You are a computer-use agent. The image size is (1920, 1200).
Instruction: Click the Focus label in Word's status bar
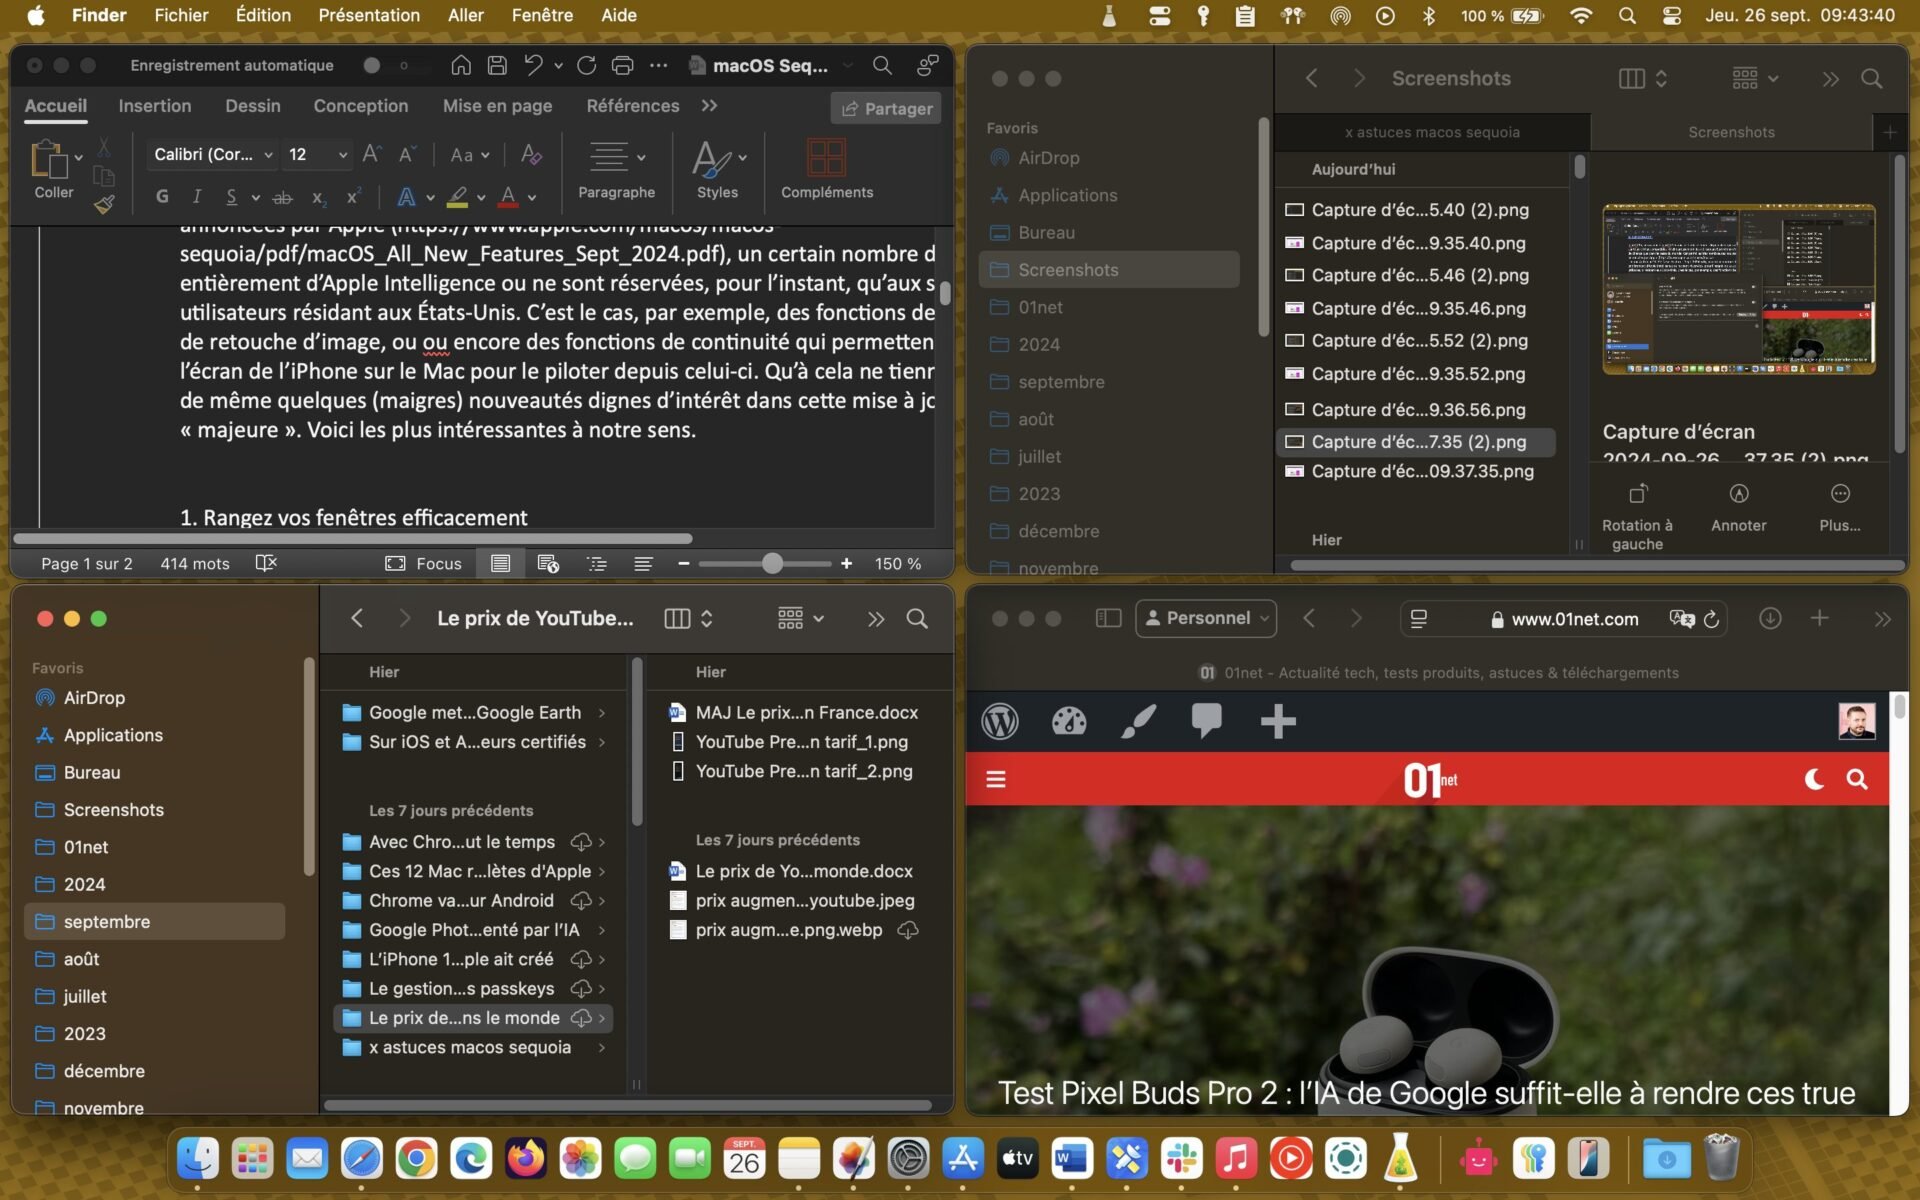(x=439, y=563)
